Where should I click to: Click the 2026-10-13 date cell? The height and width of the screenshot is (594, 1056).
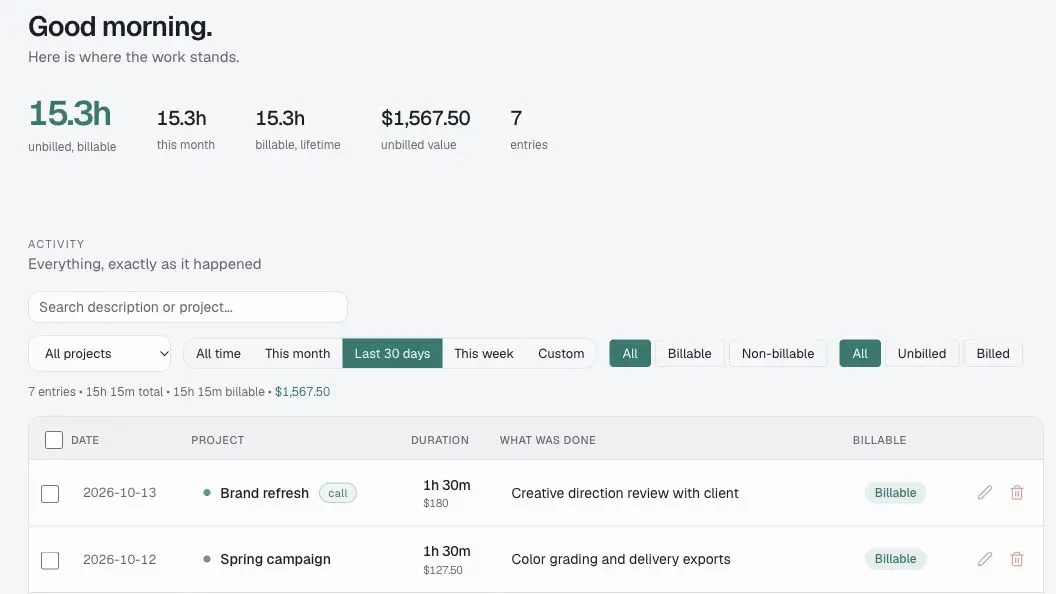coord(120,493)
